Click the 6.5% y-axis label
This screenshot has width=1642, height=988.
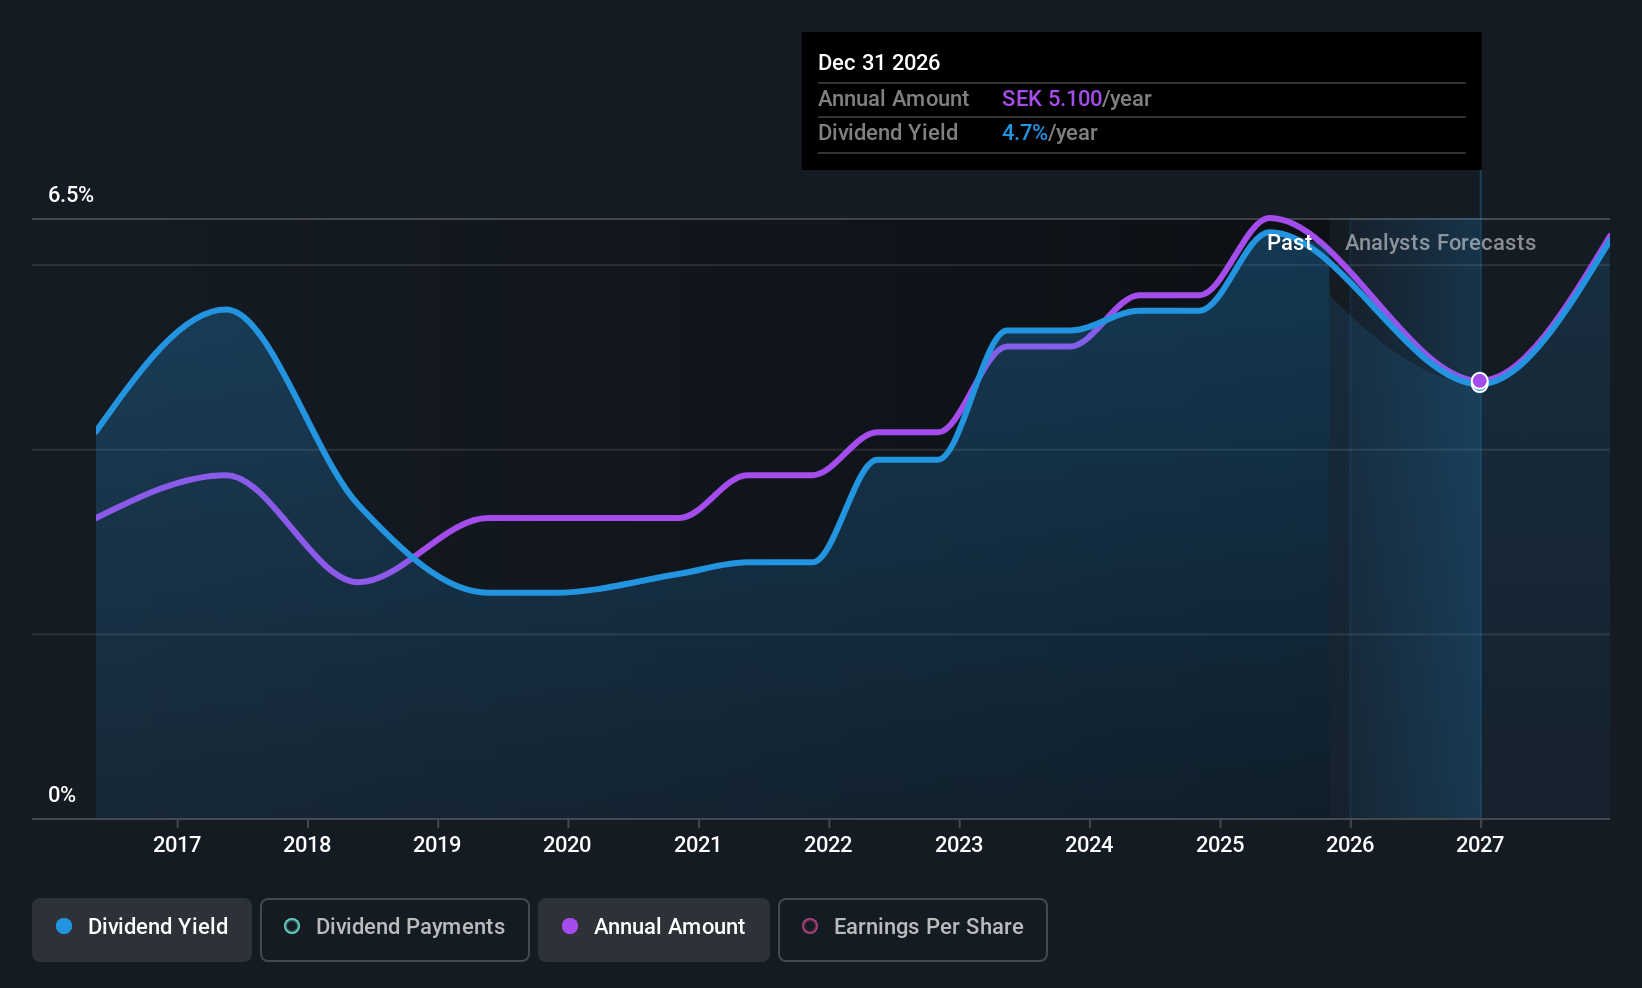[71, 194]
